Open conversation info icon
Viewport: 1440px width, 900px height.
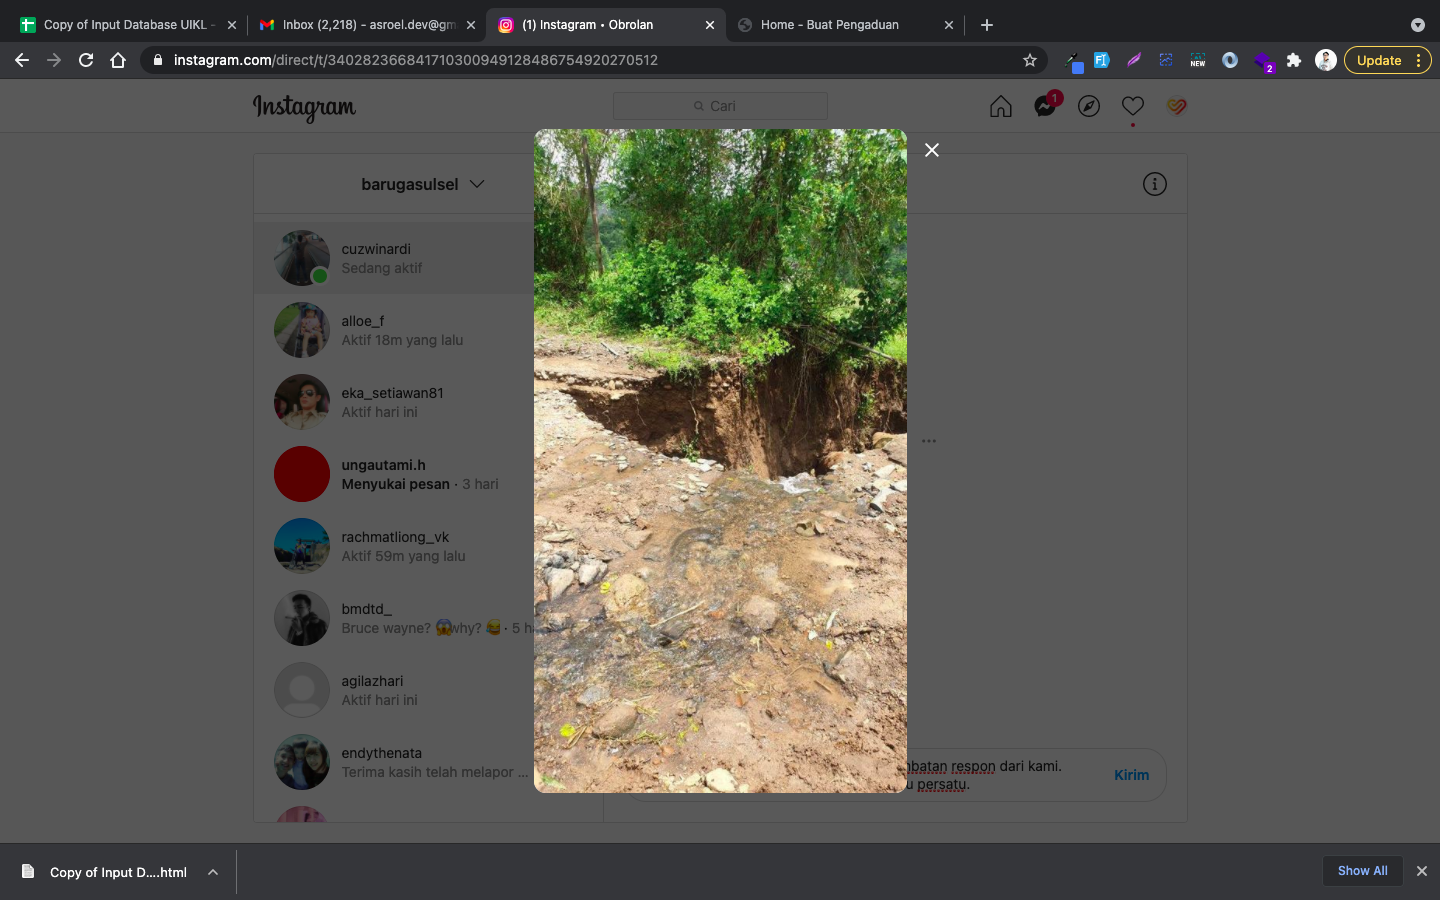click(1155, 184)
